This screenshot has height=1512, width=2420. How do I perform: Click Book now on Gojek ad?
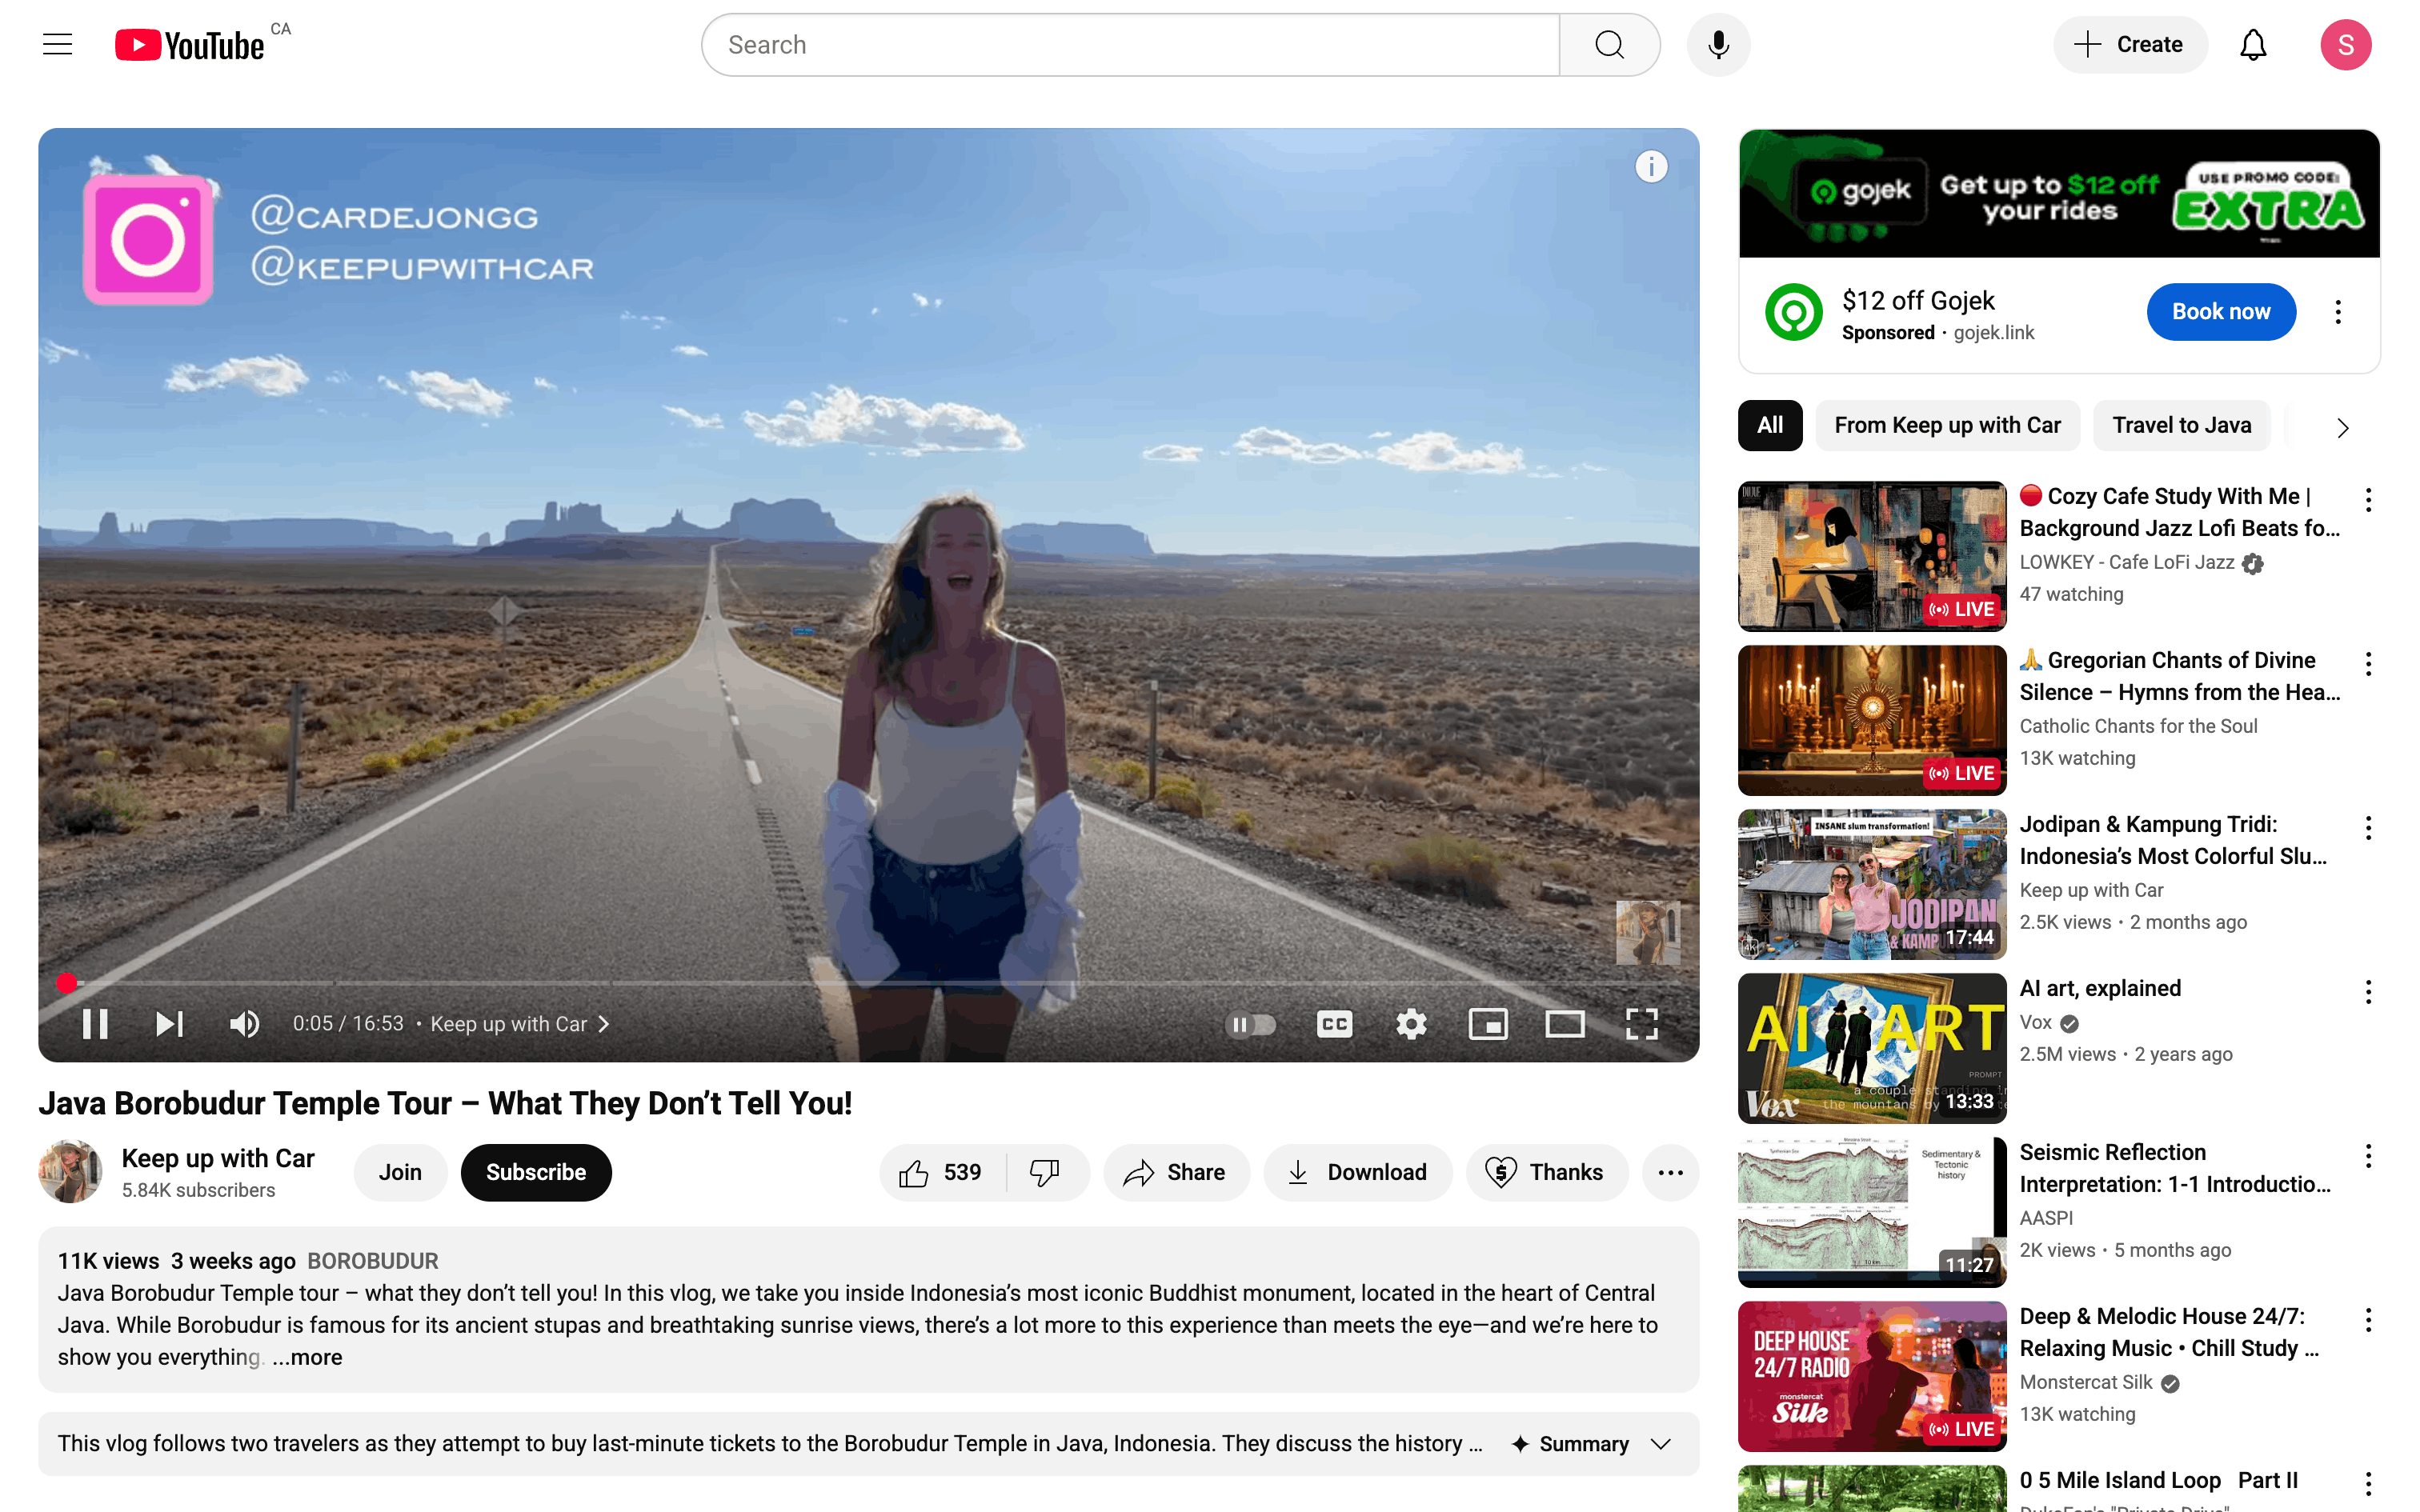(2220, 311)
